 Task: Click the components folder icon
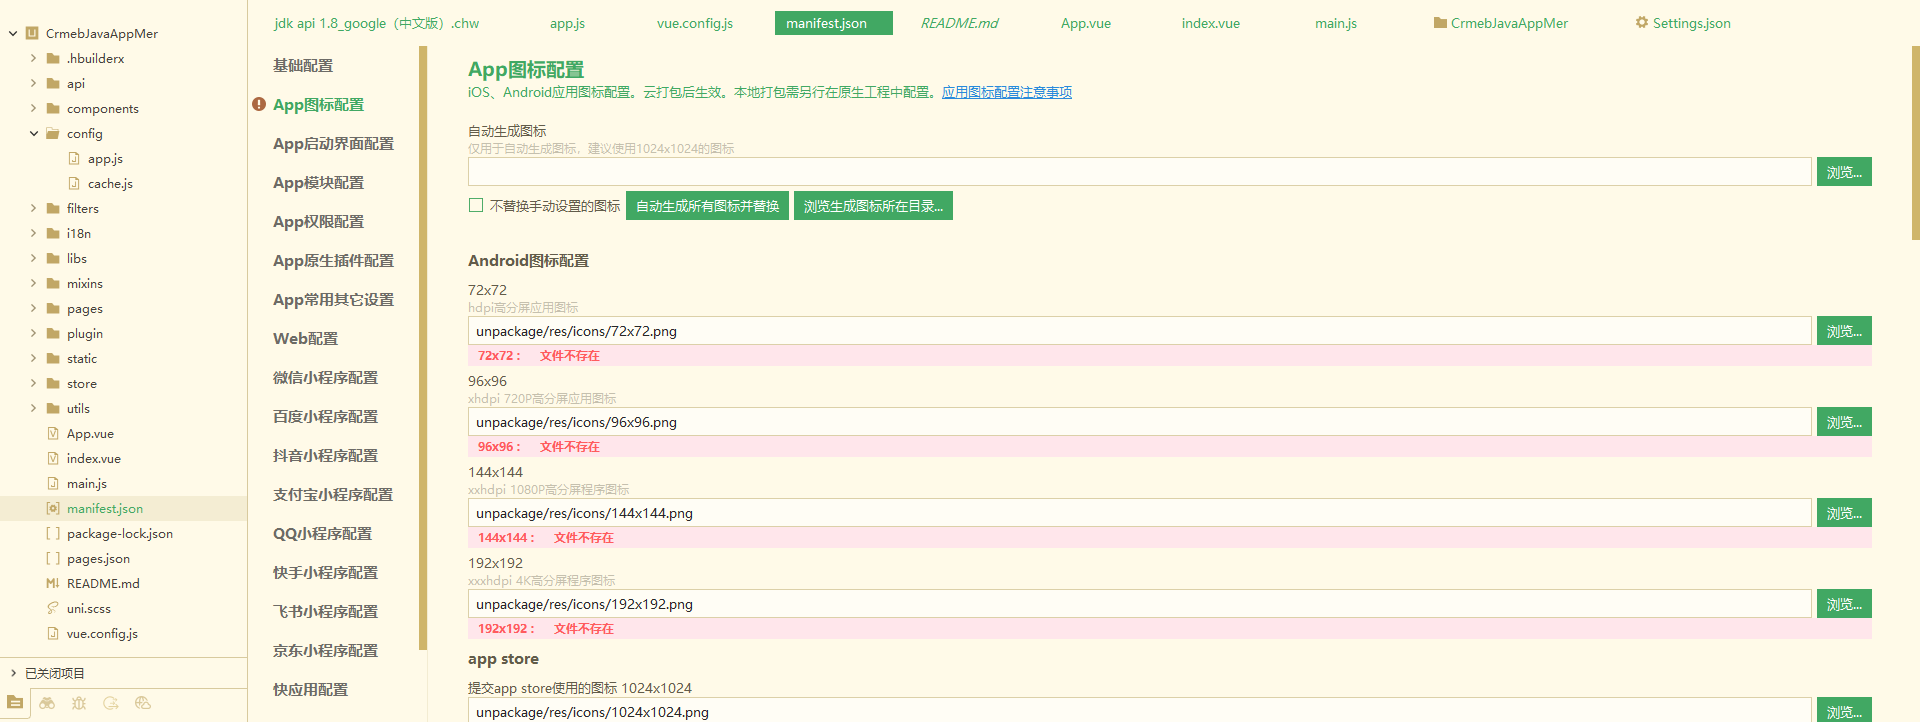tap(54, 108)
